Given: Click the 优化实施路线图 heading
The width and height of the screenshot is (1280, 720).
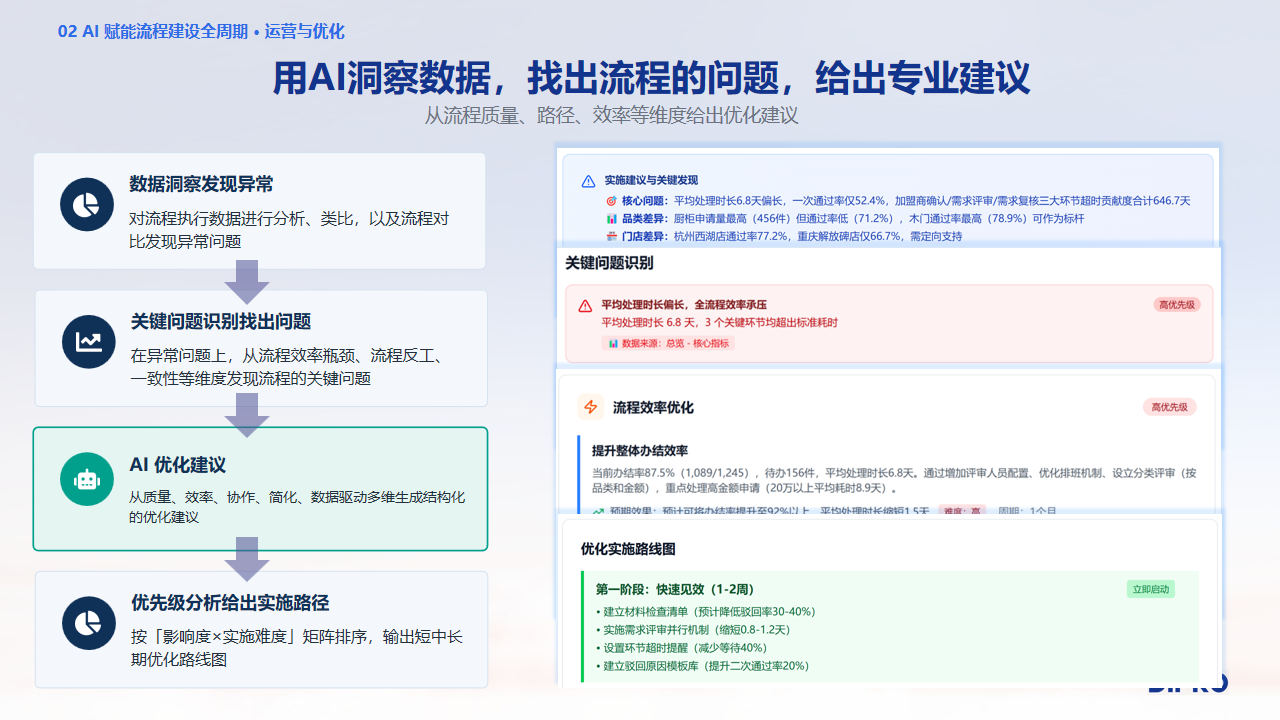Looking at the screenshot, I should pyautogui.click(x=628, y=549).
